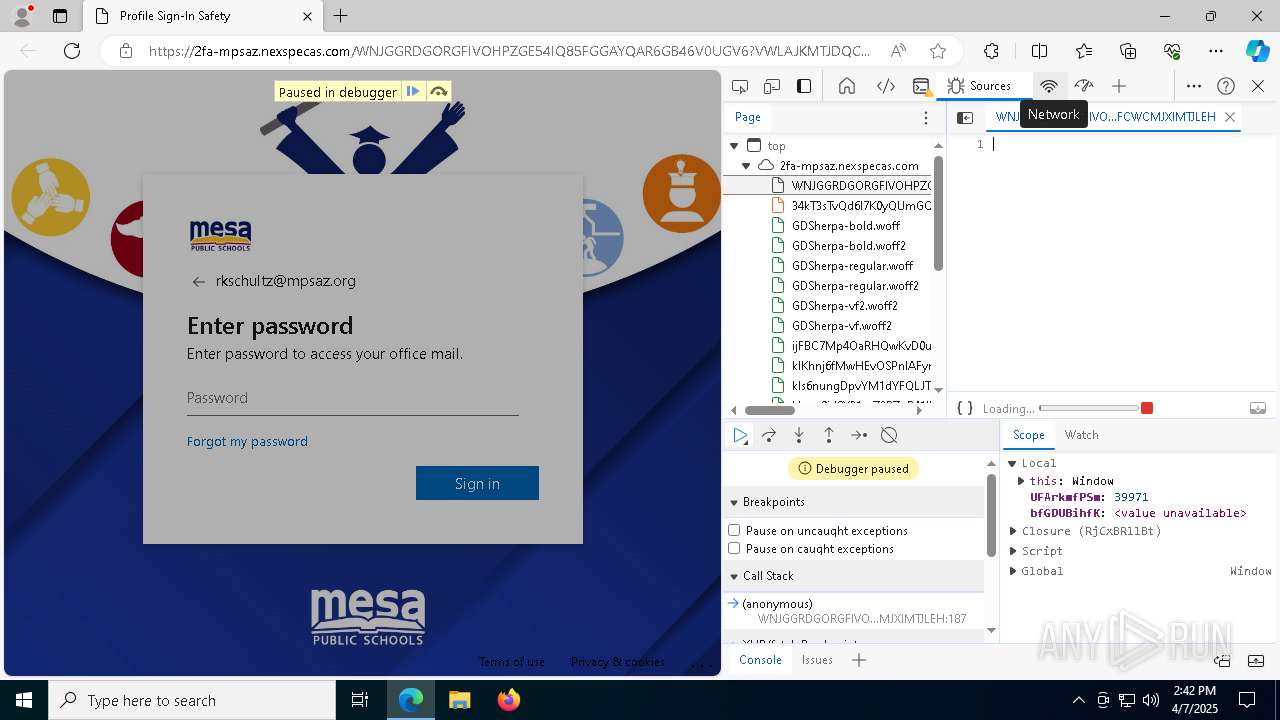Go back using arrow beside rkschultz@mpsaz.org

coord(199,282)
